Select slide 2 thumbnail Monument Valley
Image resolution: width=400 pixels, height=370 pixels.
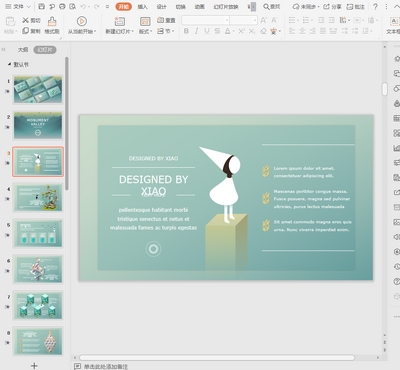click(38, 125)
